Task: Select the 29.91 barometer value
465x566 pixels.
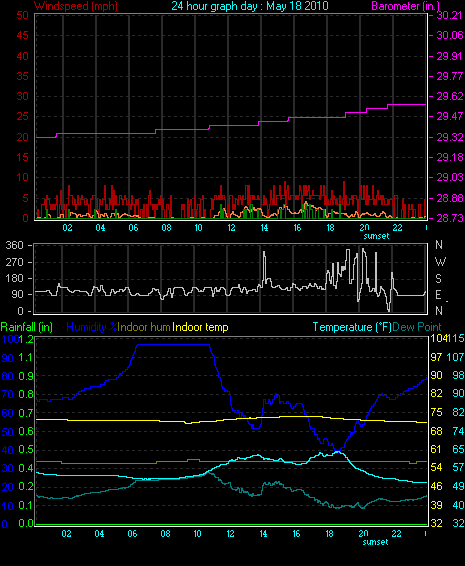Action: tap(449, 56)
